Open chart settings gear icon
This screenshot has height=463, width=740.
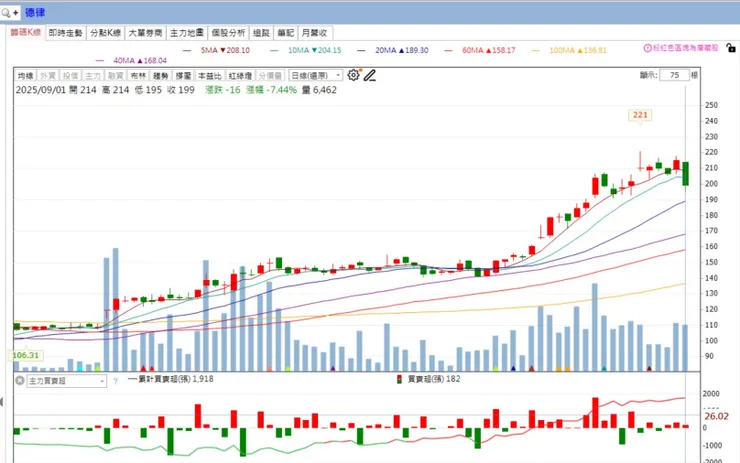[x=353, y=75]
